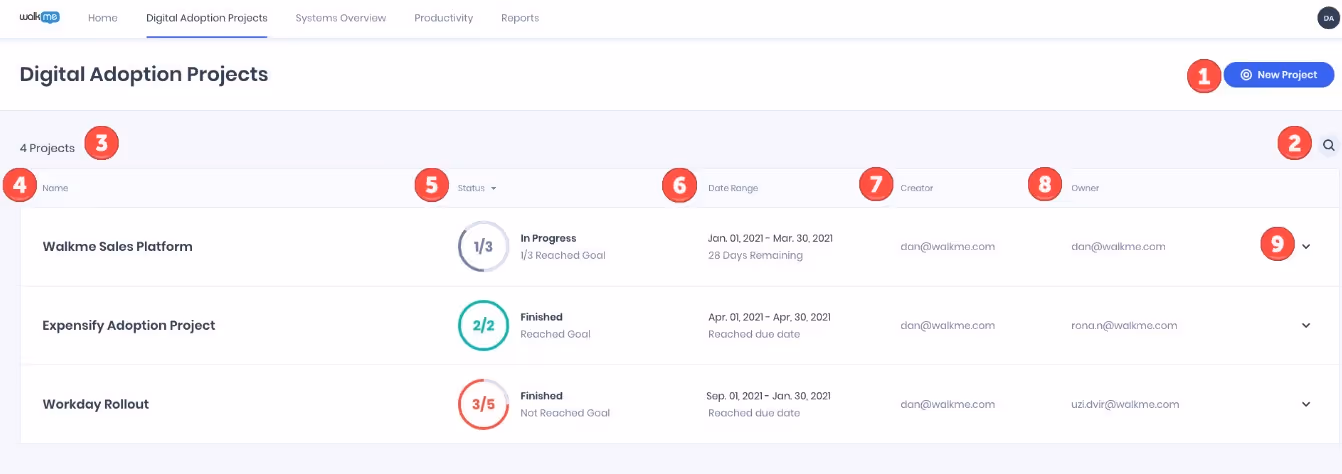
Task: Click the WalkMe logo
Action: tap(39, 17)
